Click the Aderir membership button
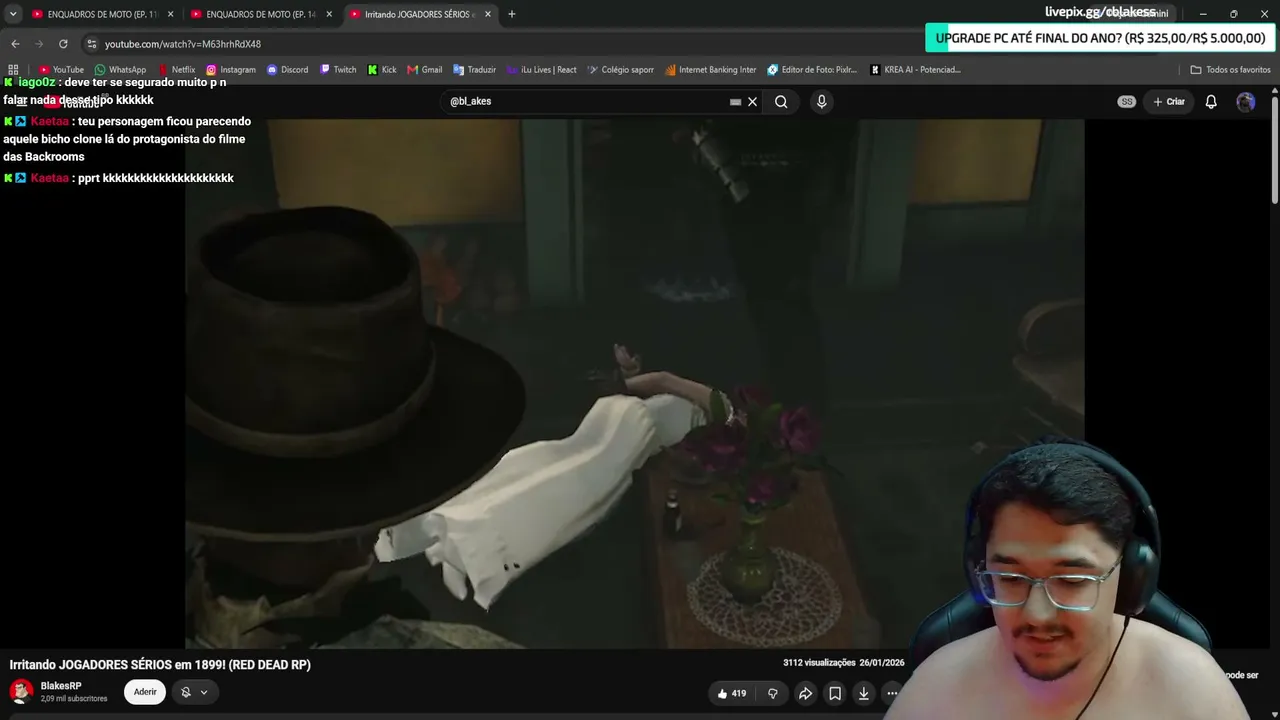The height and width of the screenshot is (720, 1280). click(145, 692)
